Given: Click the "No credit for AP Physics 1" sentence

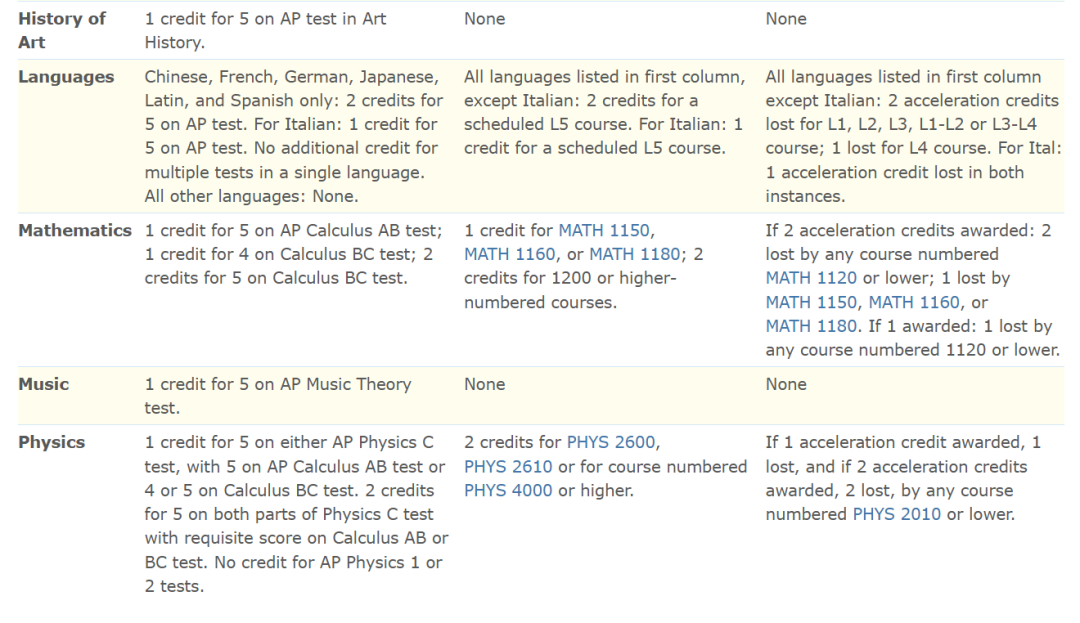Looking at the screenshot, I should point(293,574).
